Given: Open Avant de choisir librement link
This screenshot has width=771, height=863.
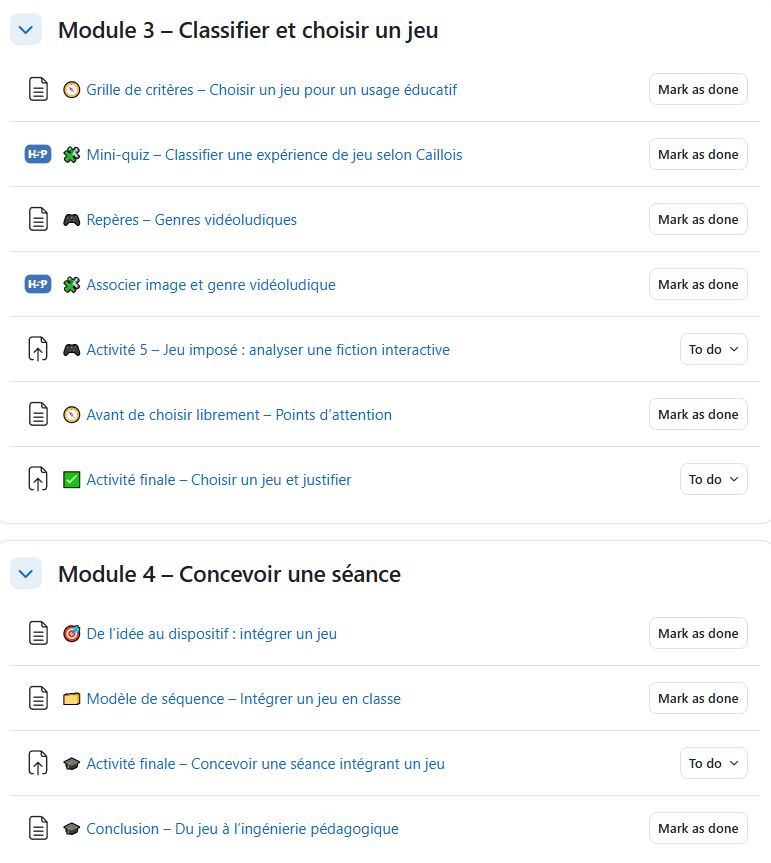Looking at the screenshot, I should (x=239, y=414).
